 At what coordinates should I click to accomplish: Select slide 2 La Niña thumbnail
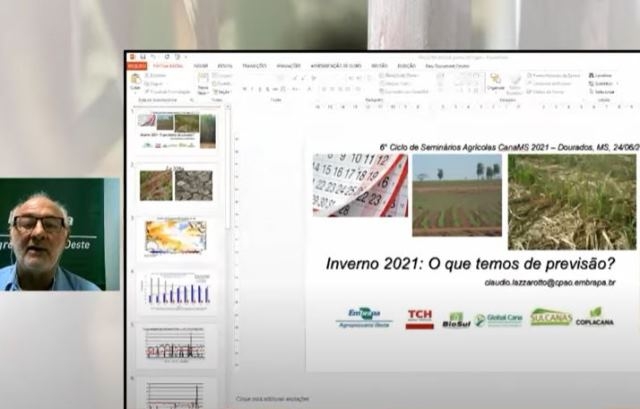(176, 184)
